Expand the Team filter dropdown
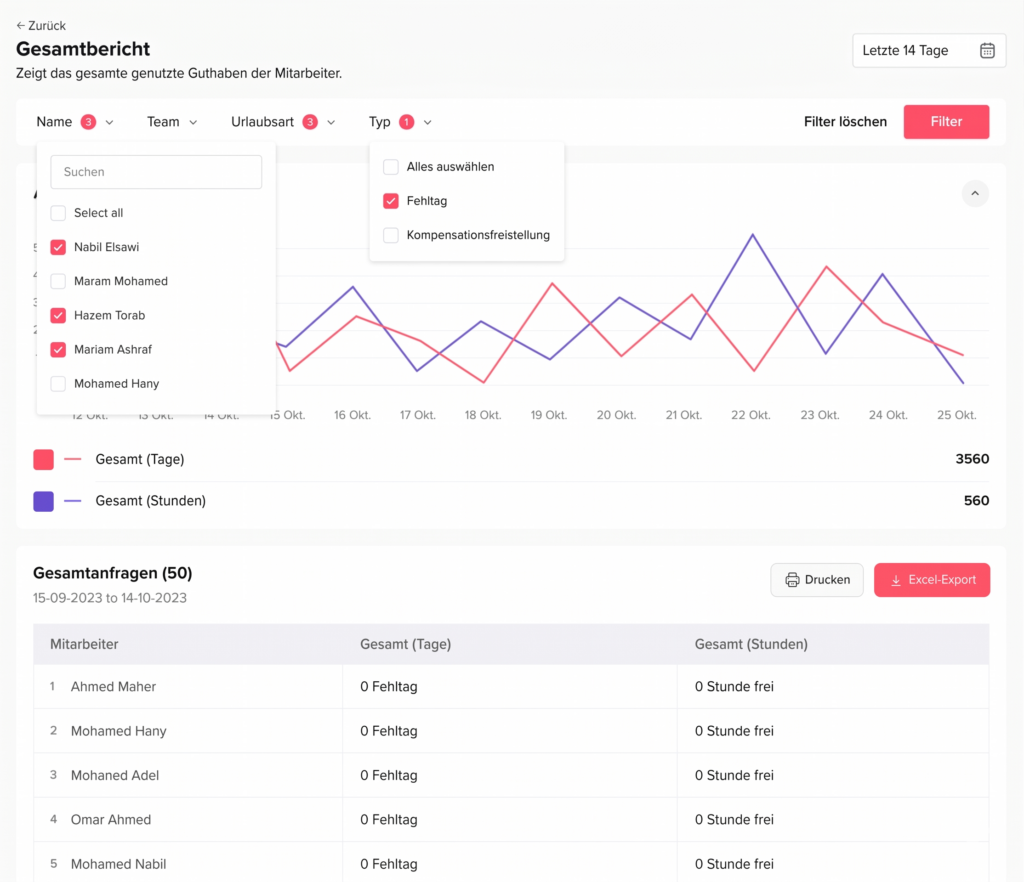This screenshot has height=882, width=1024. pyautogui.click(x=172, y=122)
